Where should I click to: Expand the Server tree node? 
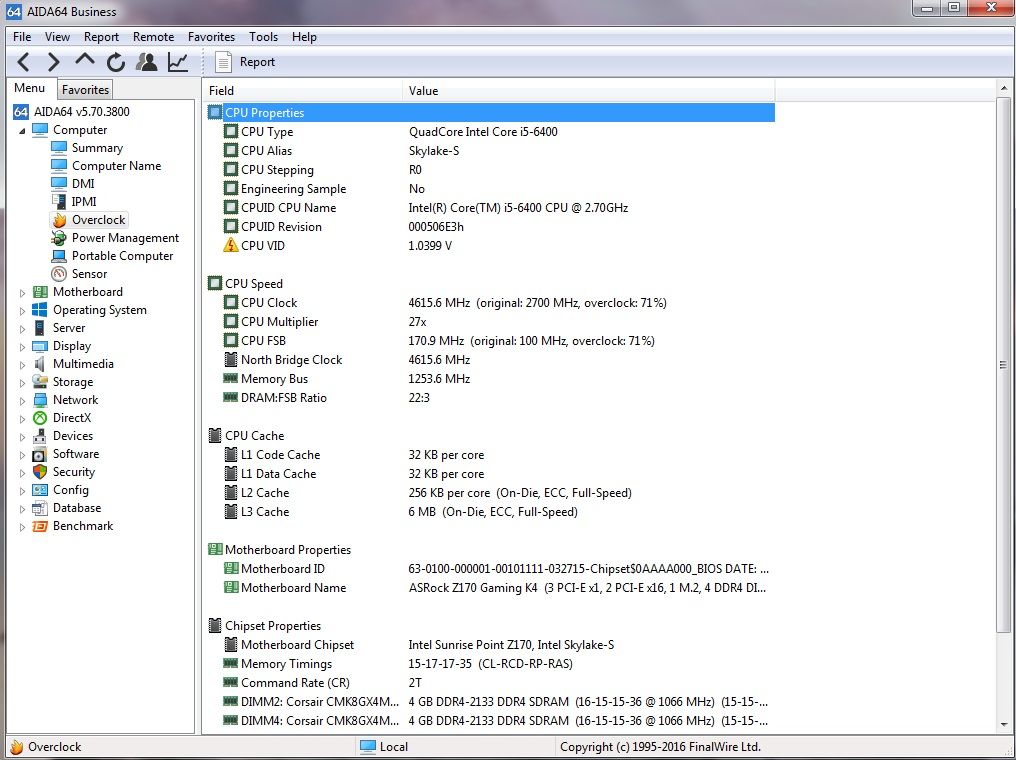point(22,329)
